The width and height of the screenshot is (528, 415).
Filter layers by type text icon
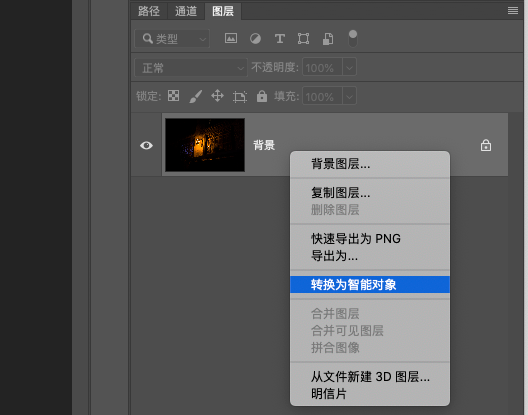[279, 39]
